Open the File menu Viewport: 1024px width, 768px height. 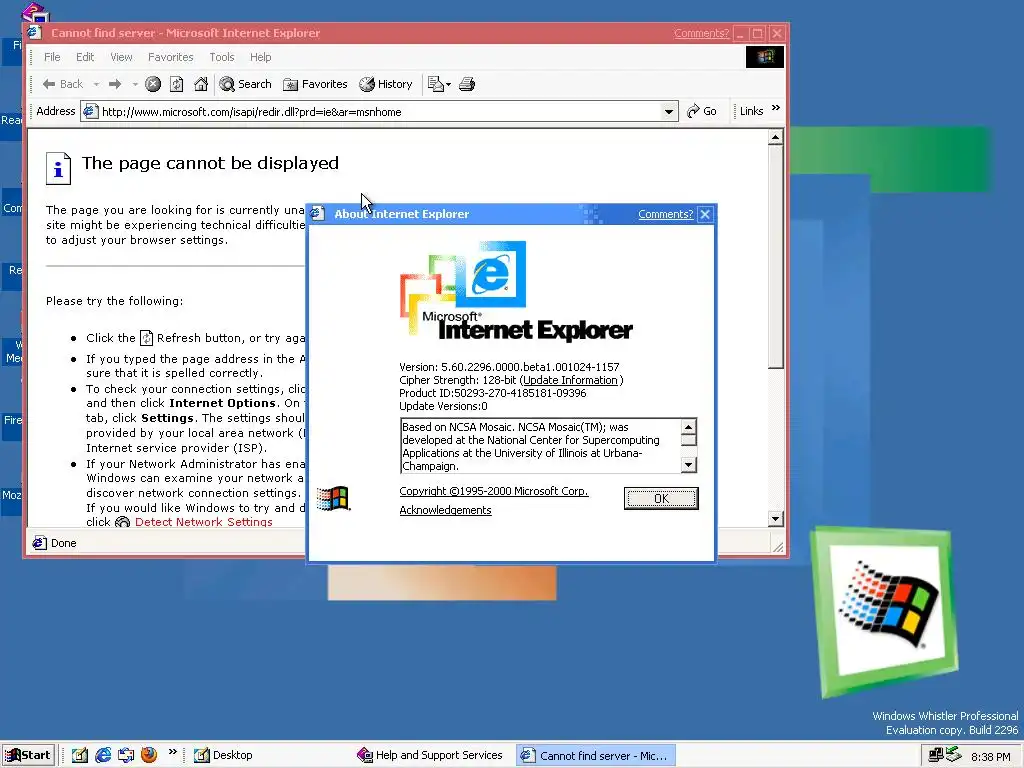pos(52,57)
